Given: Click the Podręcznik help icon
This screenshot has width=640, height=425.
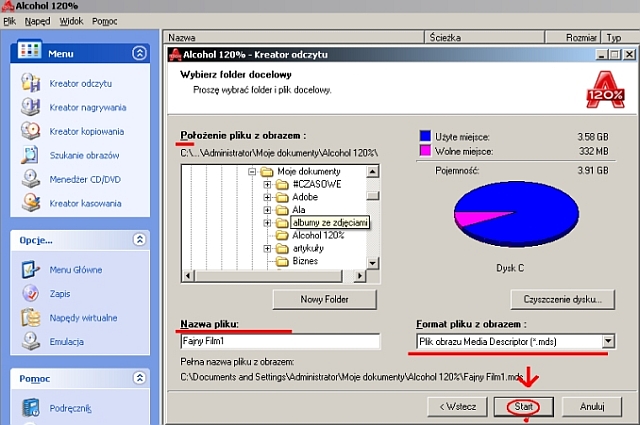Looking at the screenshot, I should [31, 408].
